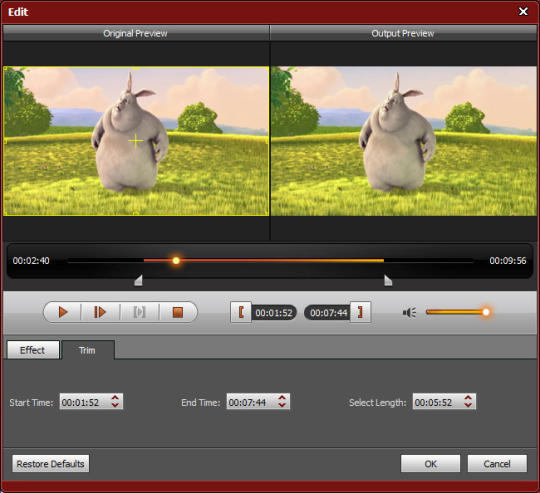This screenshot has height=493, width=540.
Task: Set trim end with the right bracket button
Action: point(360,312)
